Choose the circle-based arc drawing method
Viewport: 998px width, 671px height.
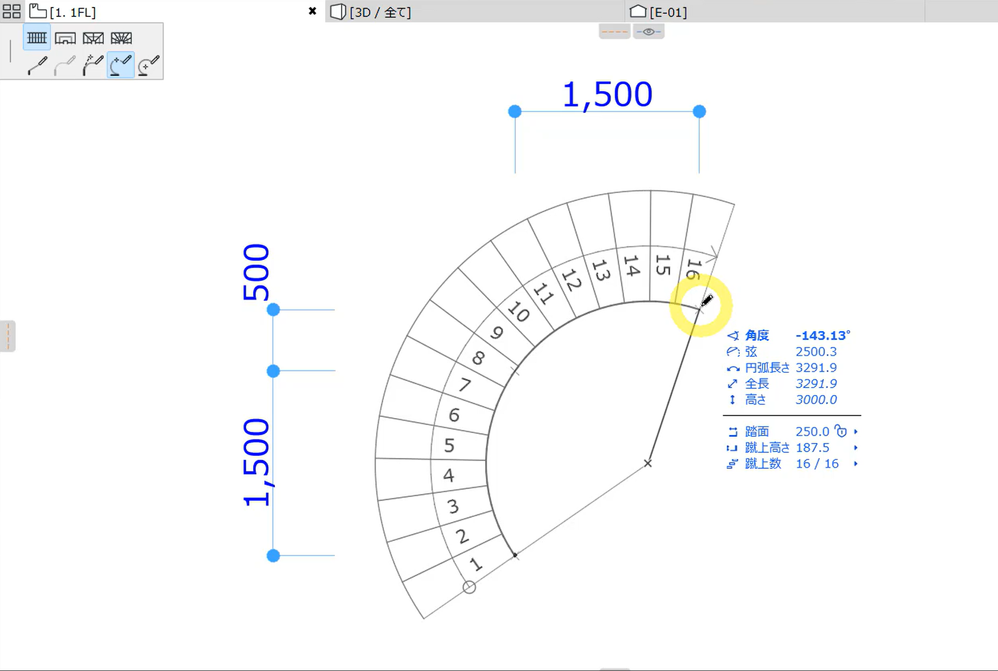pyautogui.click(x=149, y=65)
